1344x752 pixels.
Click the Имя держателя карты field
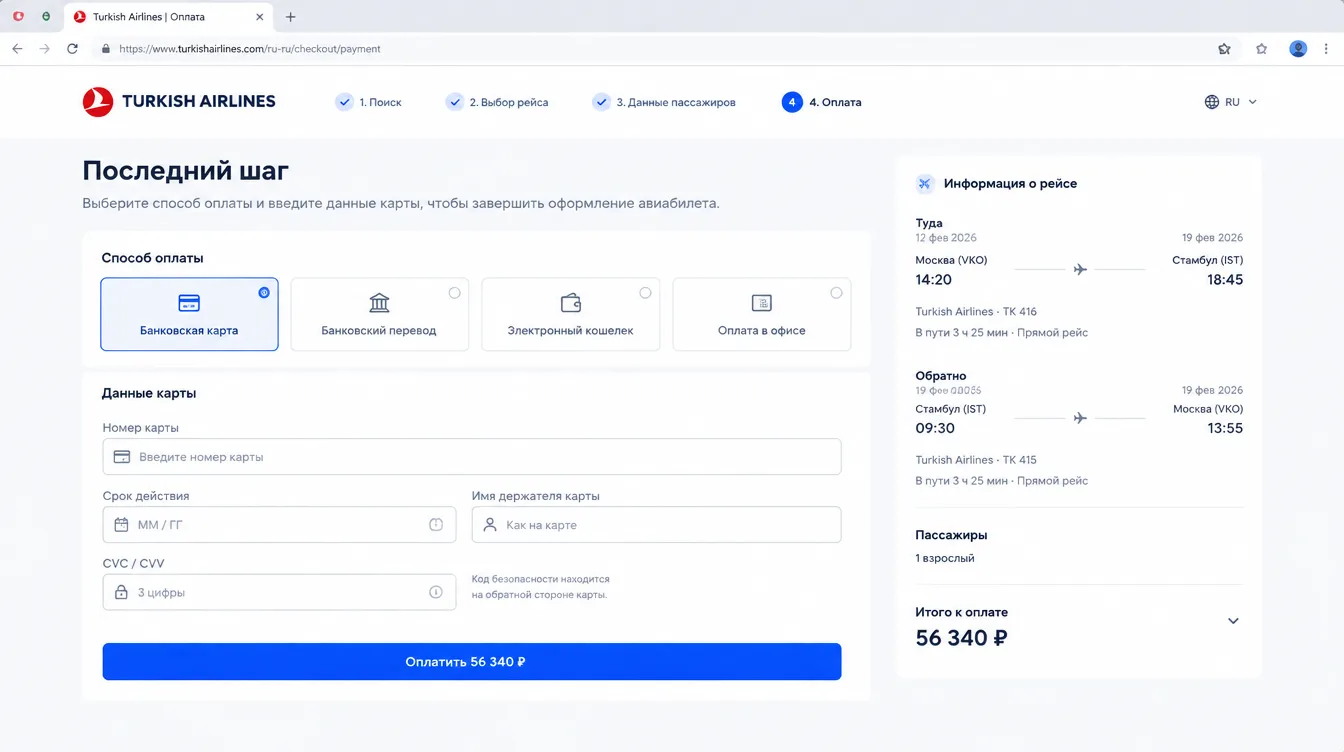[x=656, y=525]
